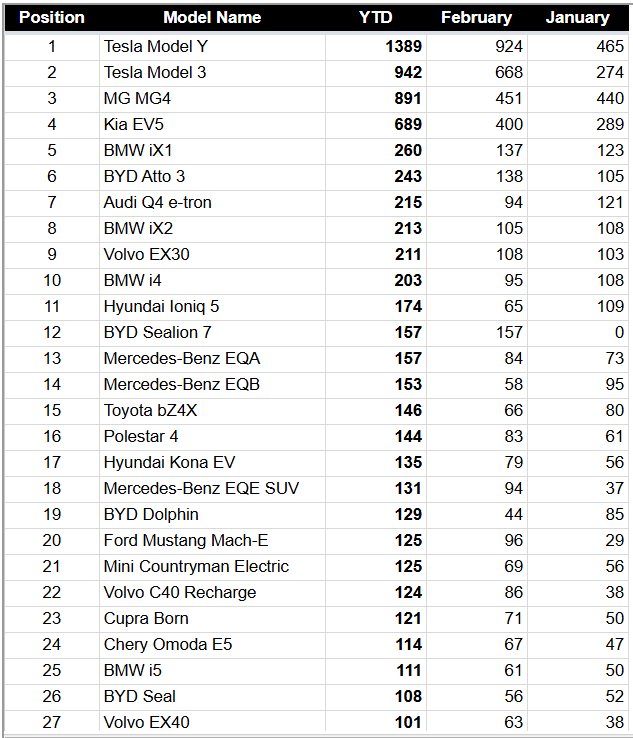Click the YTD value 1389
Image resolution: width=633 pixels, height=738 pixels.
(x=403, y=46)
